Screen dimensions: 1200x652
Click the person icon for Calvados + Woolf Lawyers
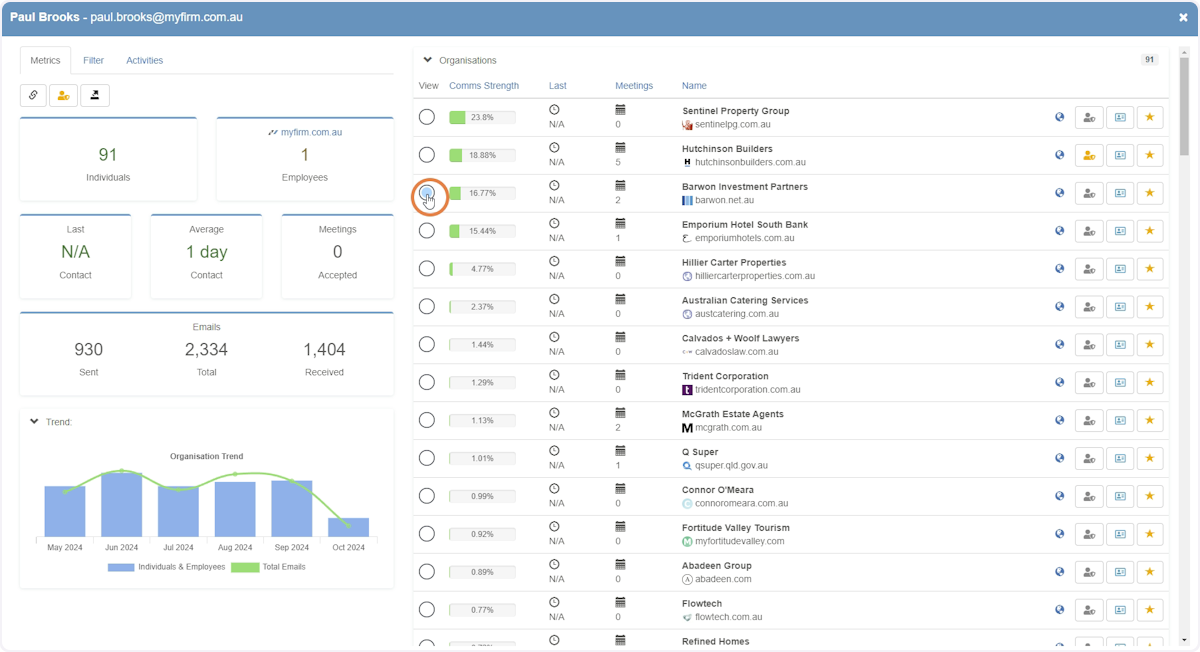click(1089, 345)
